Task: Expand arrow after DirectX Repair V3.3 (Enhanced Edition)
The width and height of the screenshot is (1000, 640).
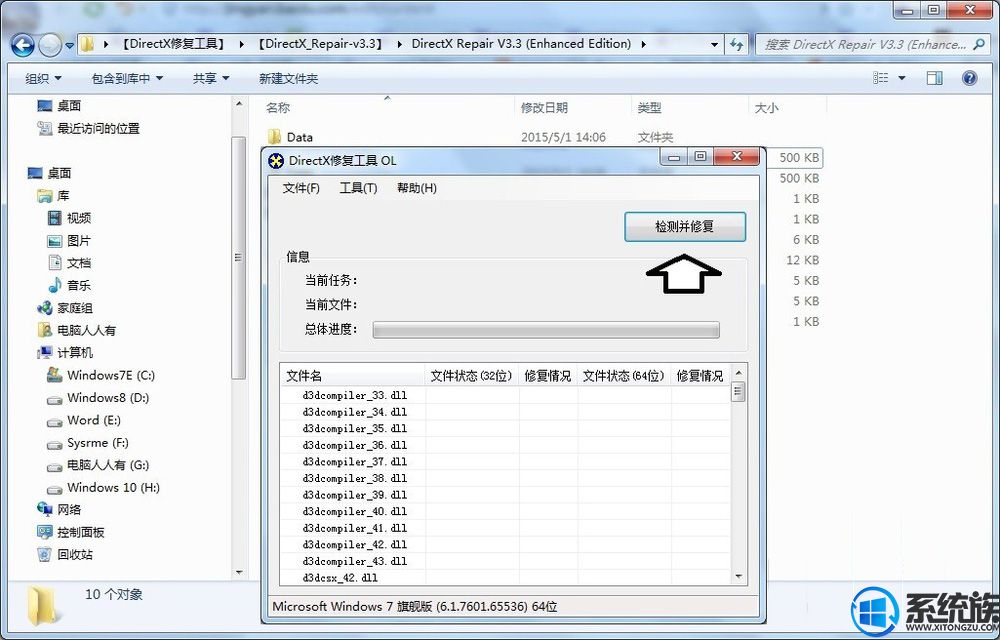Action: pos(643,44)
